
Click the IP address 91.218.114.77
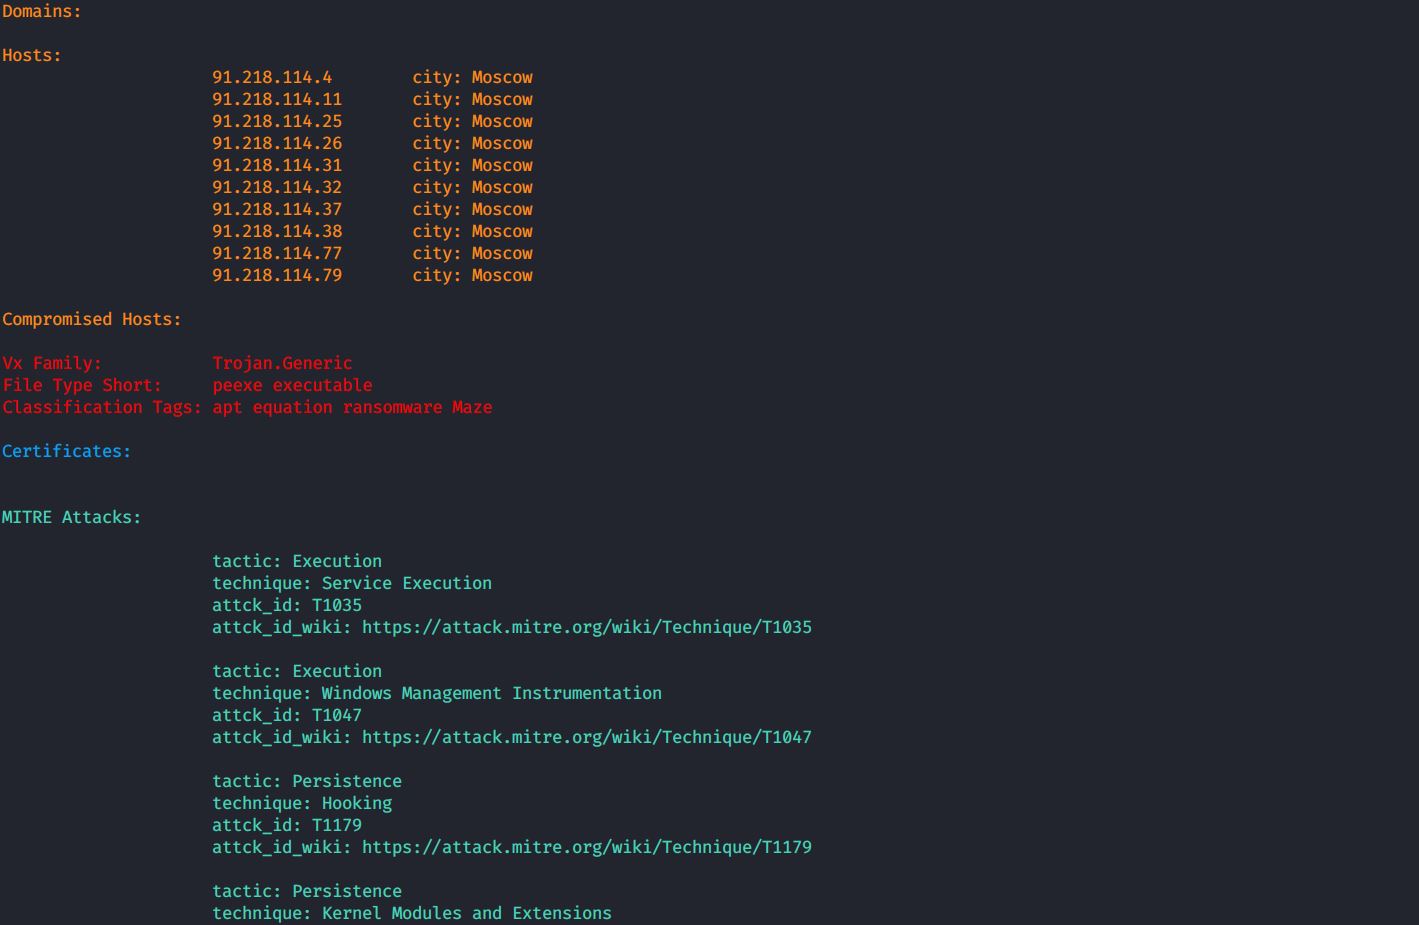coord(277,254)
